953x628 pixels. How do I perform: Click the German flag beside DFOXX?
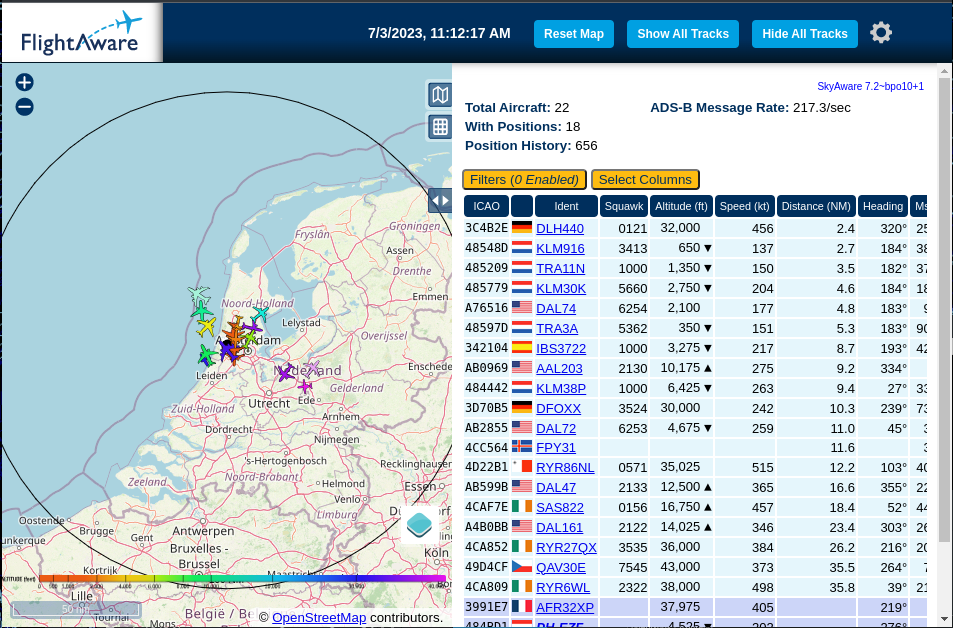tap(521, 408)
